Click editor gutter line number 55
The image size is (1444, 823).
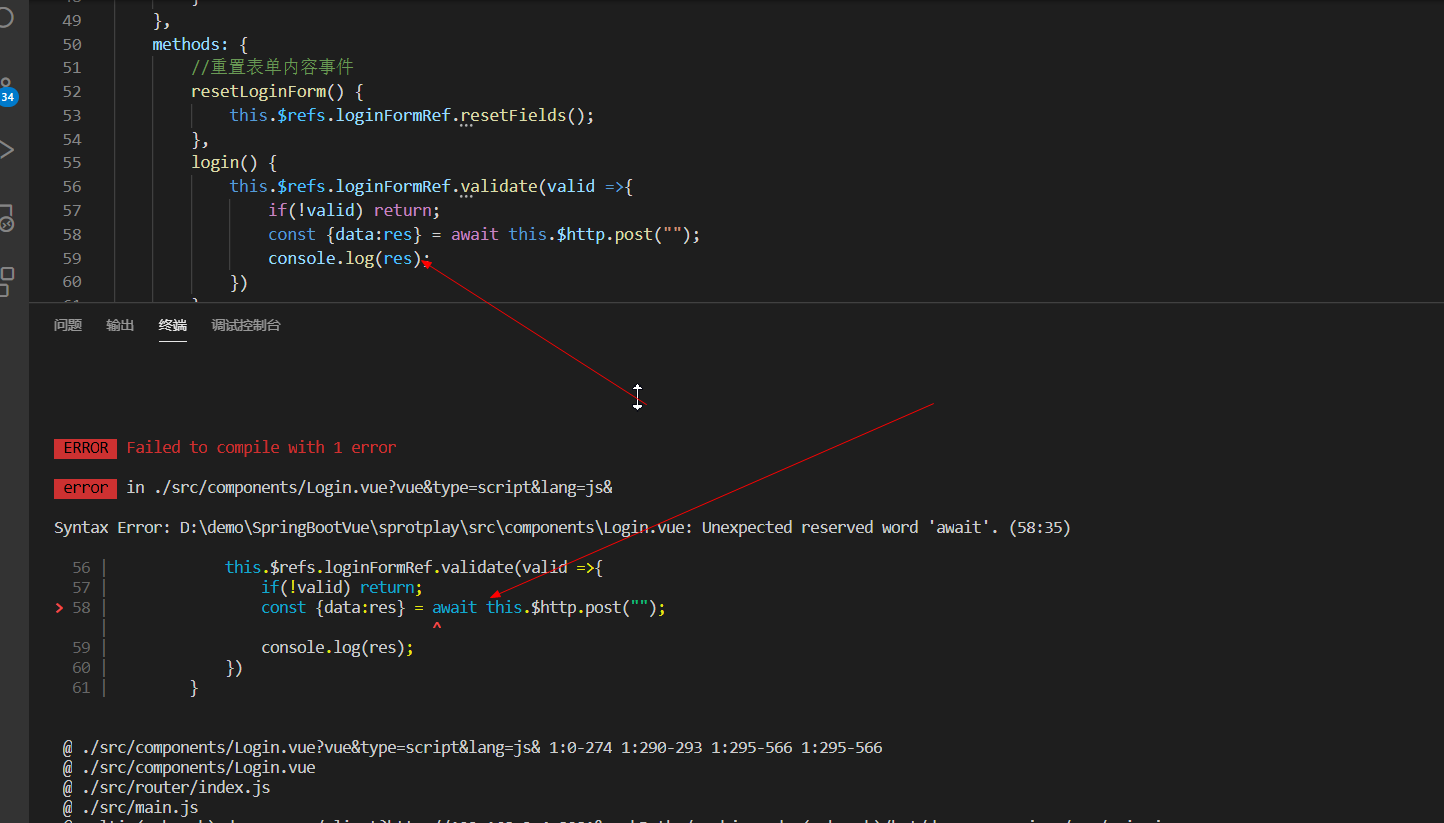[x=71, y=162]
